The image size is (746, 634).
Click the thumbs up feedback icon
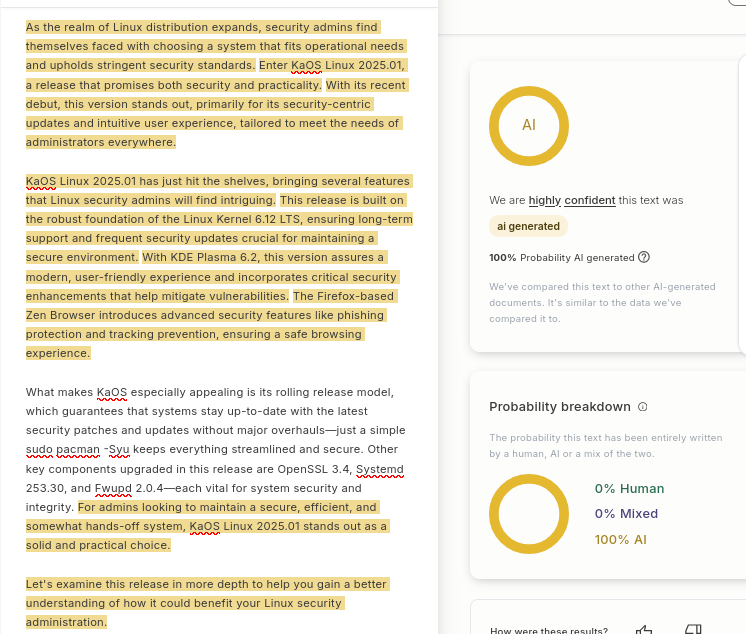pos(644,629)
